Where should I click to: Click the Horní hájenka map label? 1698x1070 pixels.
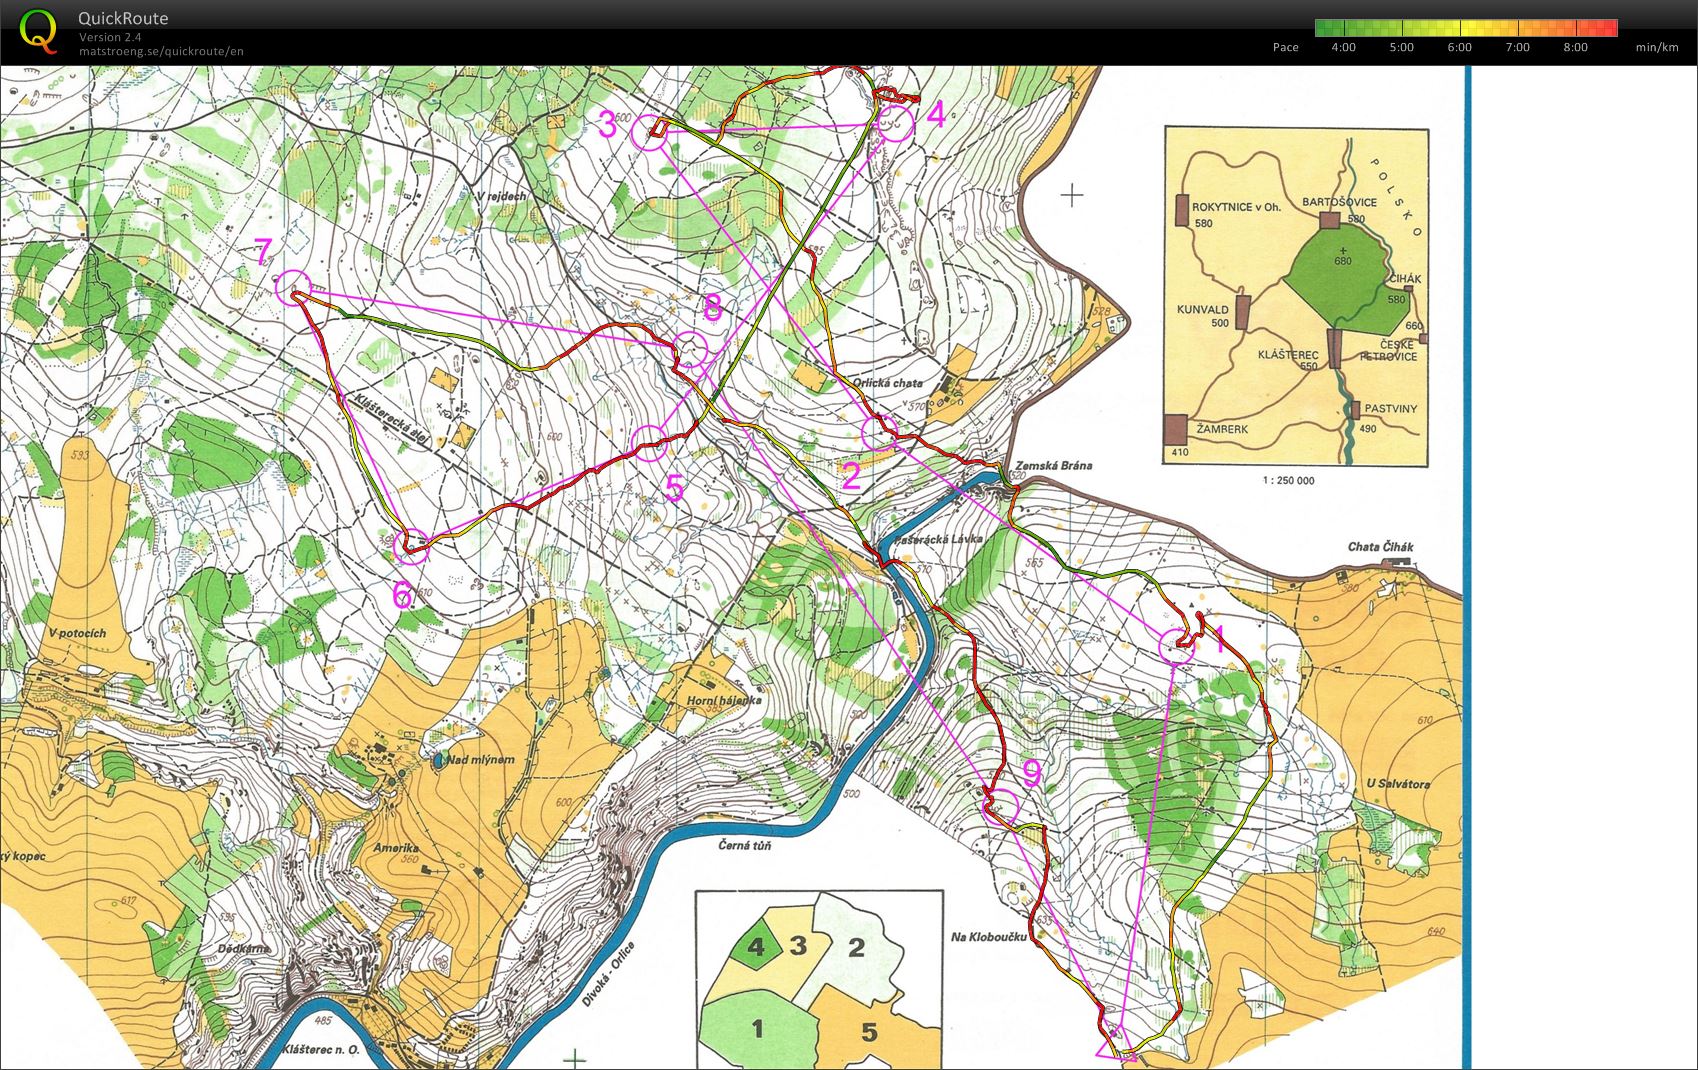click(x=724, y=700)
